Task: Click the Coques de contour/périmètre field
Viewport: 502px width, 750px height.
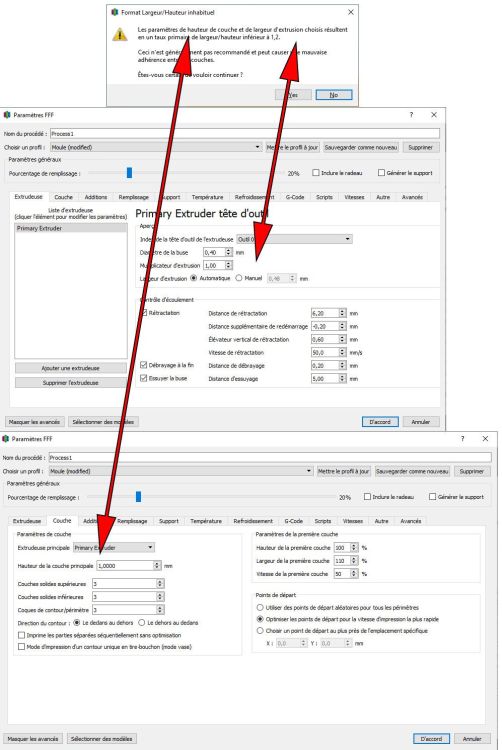Action: pyautogui.click(x=124, y=610)
